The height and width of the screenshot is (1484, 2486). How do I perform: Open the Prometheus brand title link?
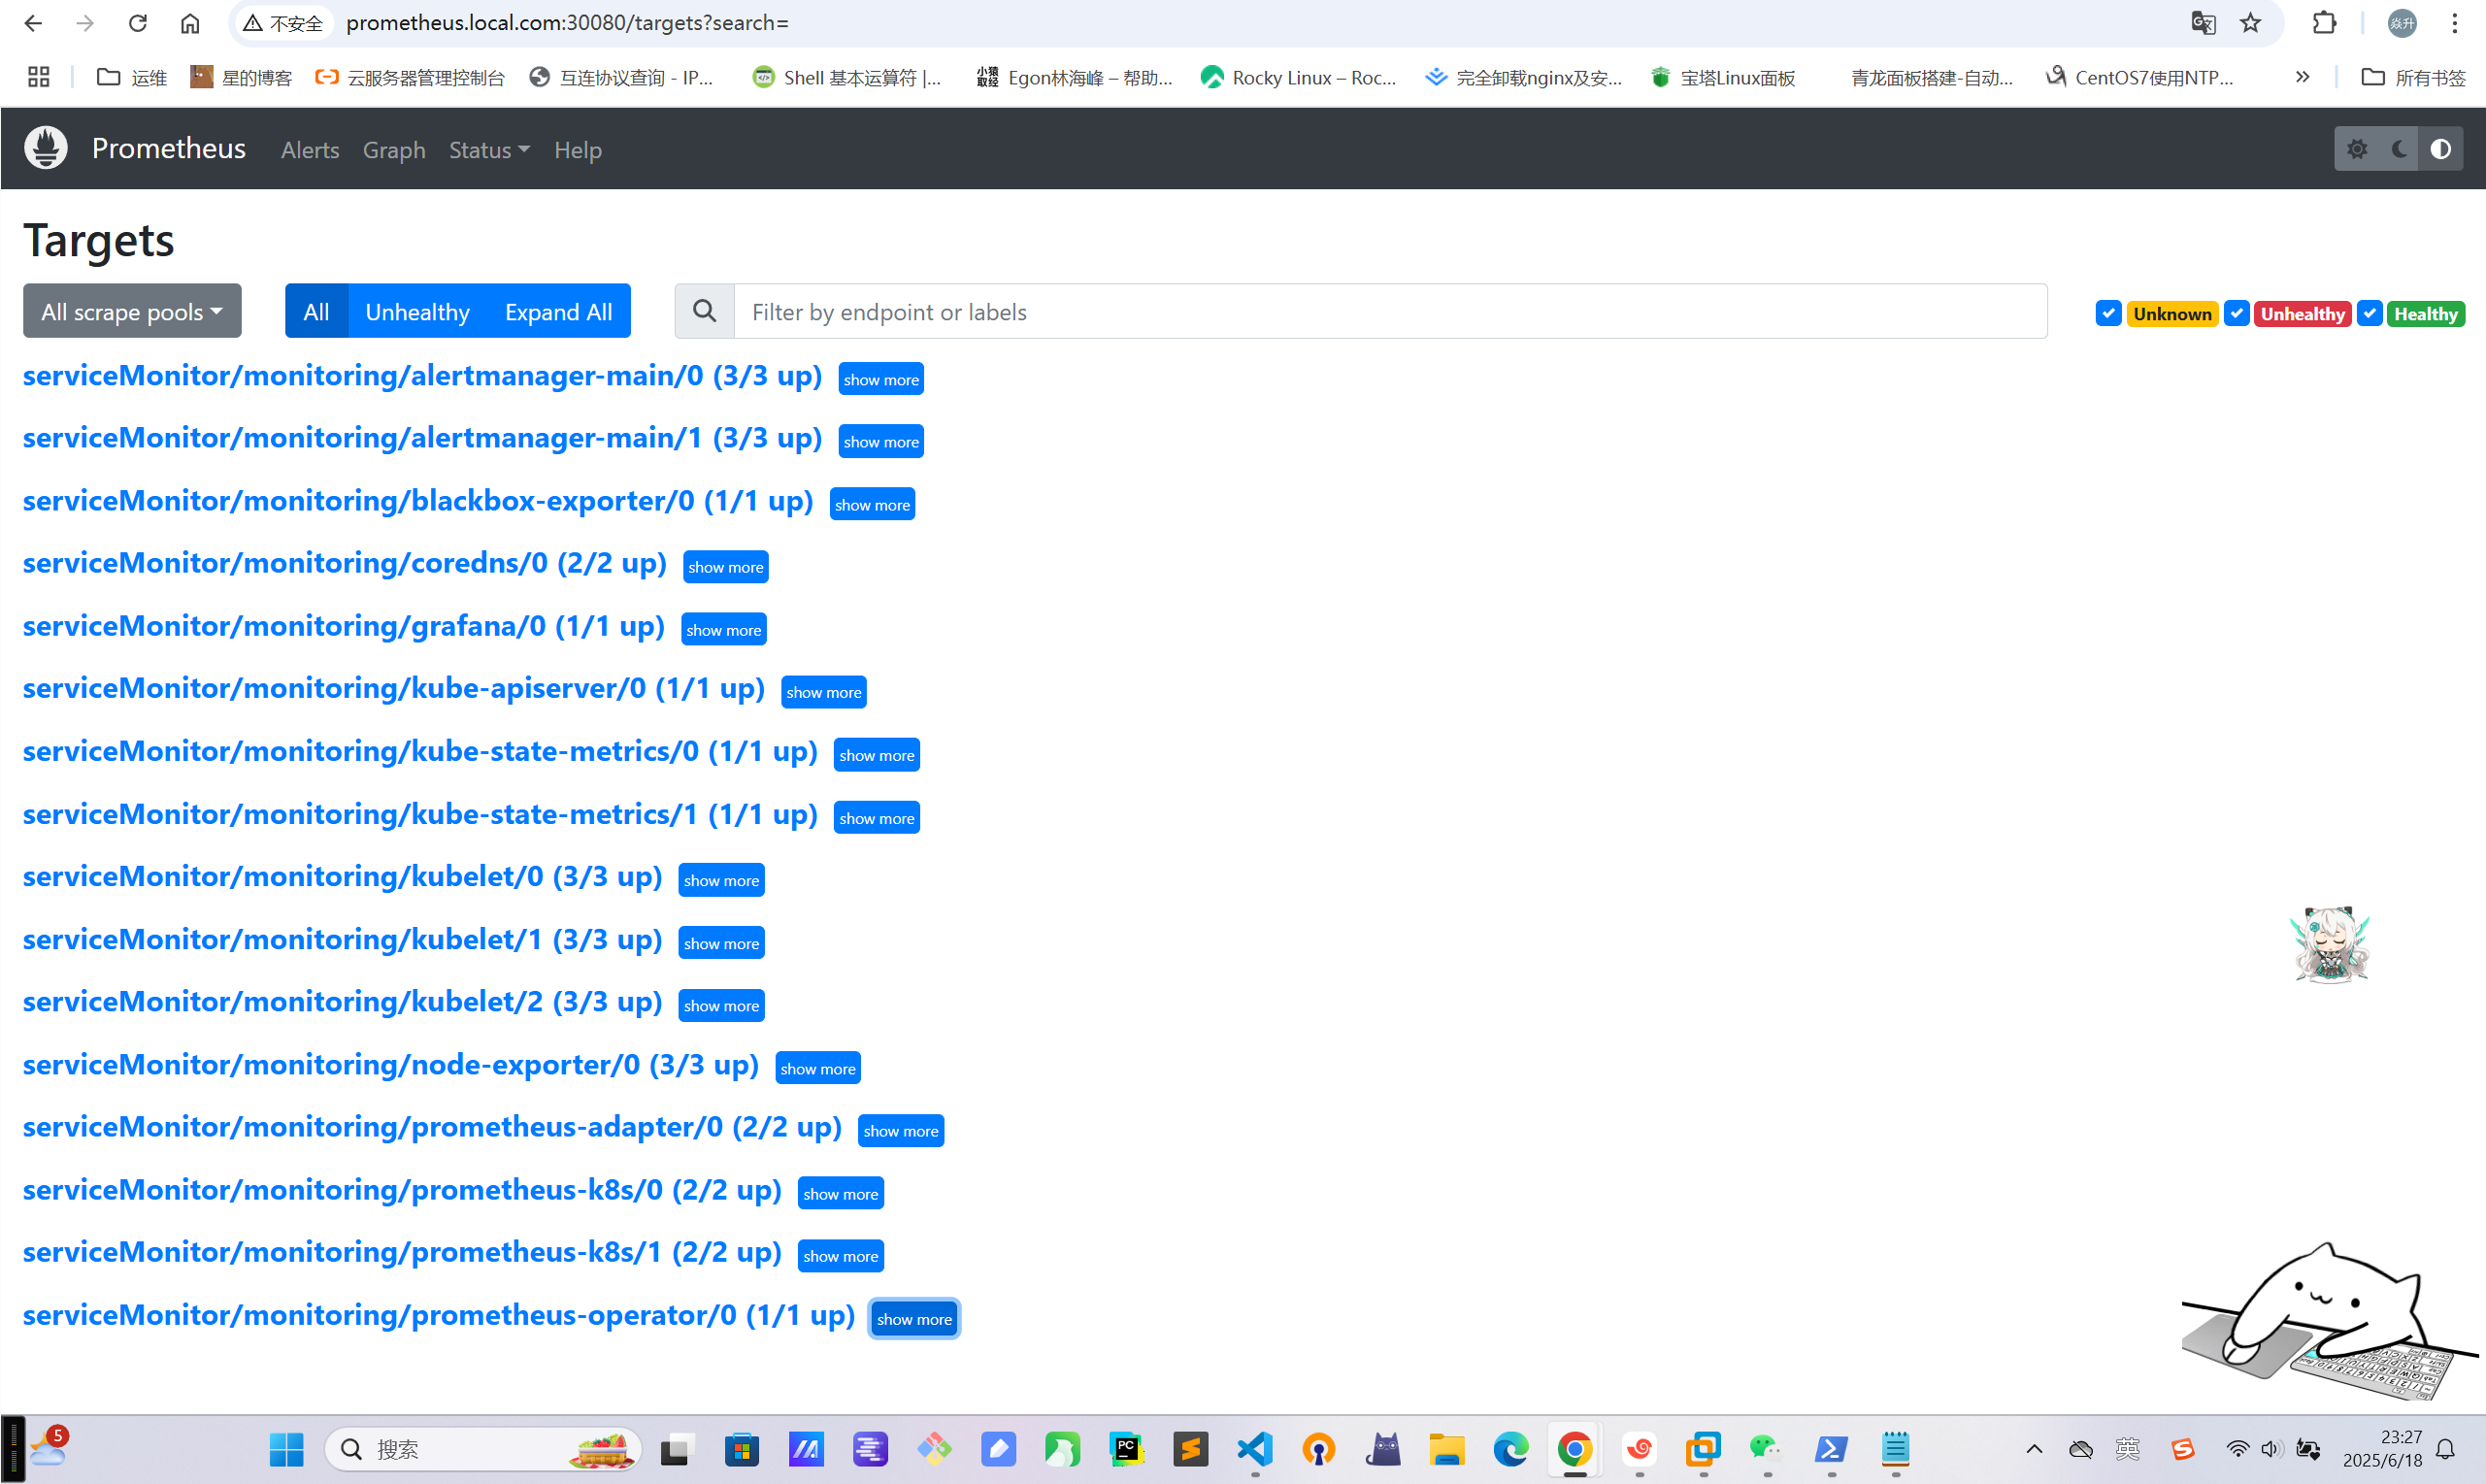[x=169, y=148]
